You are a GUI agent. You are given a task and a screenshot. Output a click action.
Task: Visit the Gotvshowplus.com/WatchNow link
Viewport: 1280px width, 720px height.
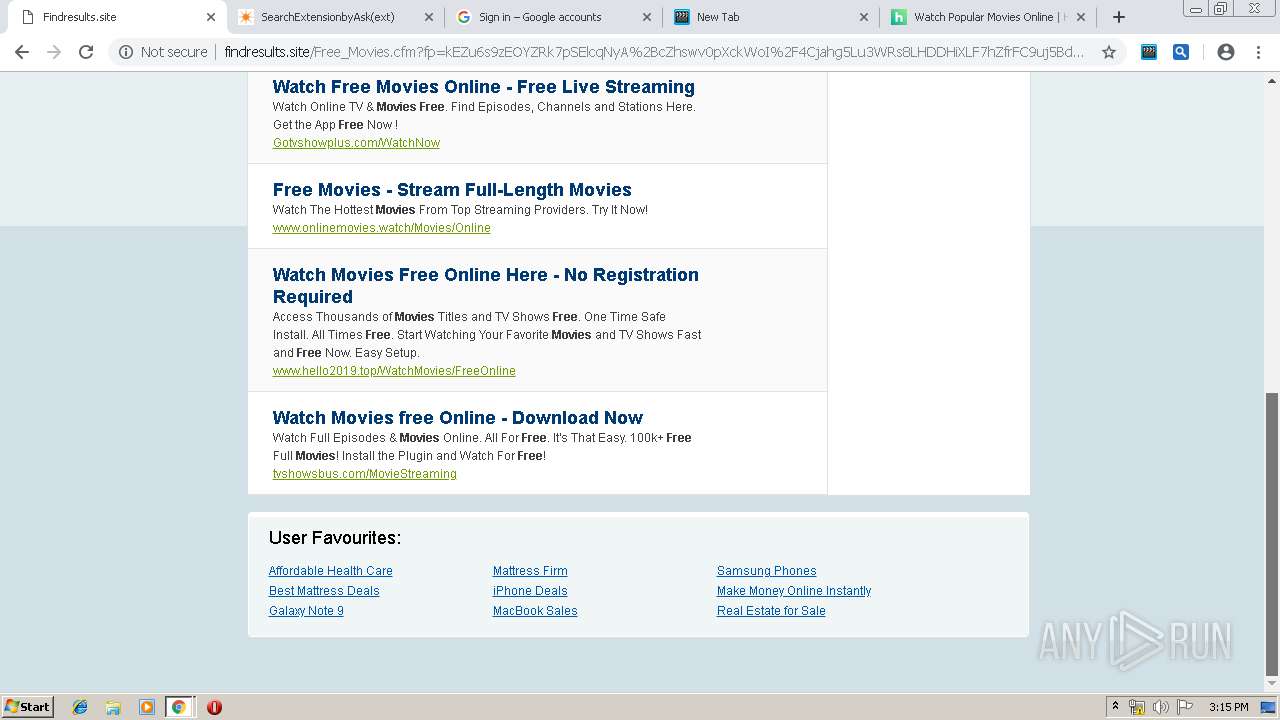point(356,143)
